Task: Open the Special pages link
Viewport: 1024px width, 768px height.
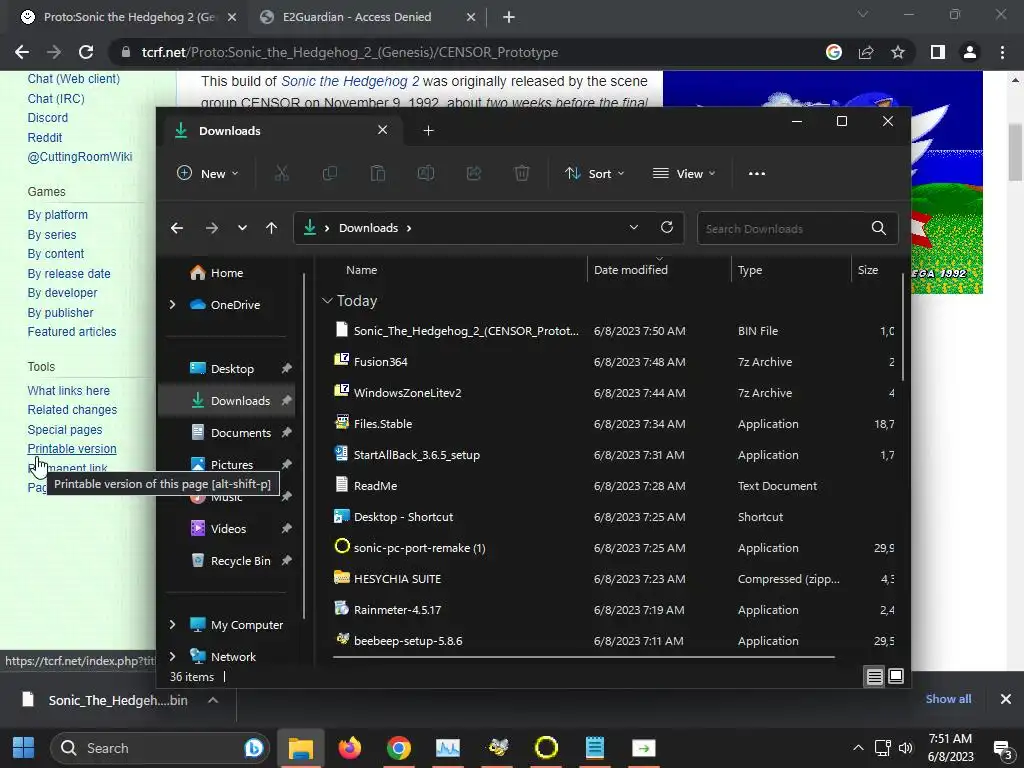Action: (x=65, y=430)
